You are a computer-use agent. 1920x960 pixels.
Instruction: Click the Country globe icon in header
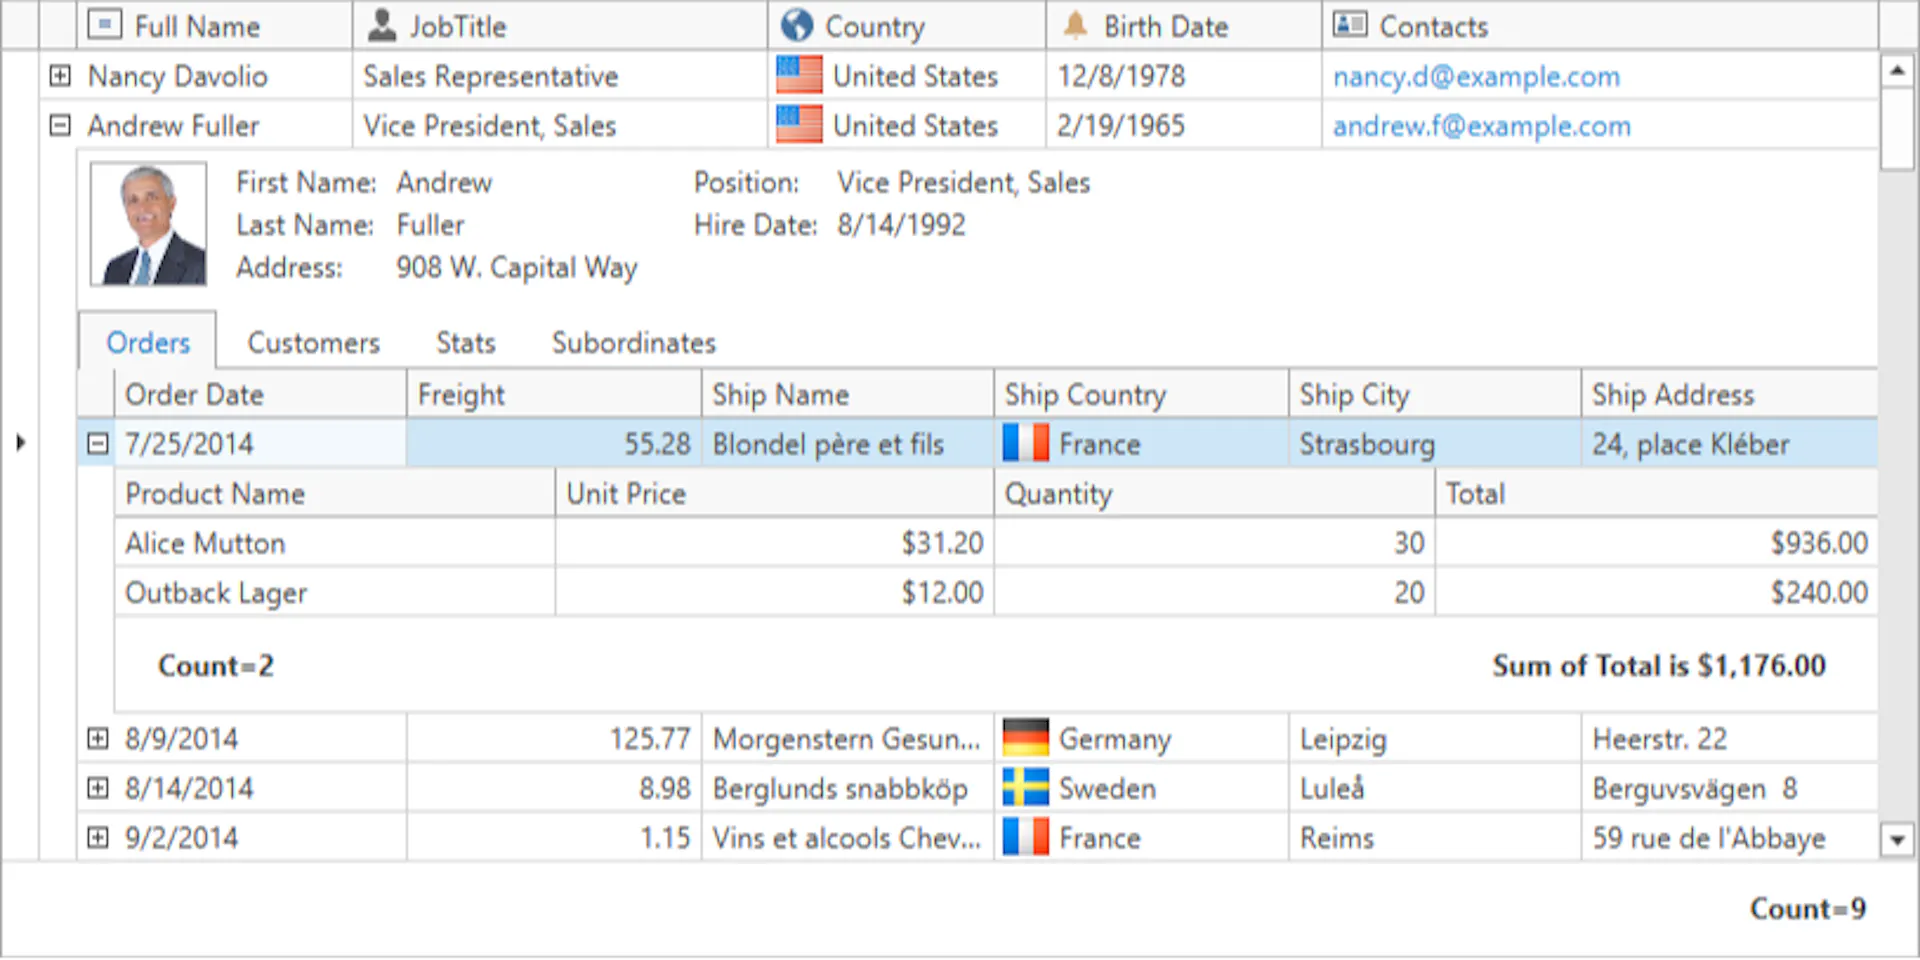(x=797, y=25)
